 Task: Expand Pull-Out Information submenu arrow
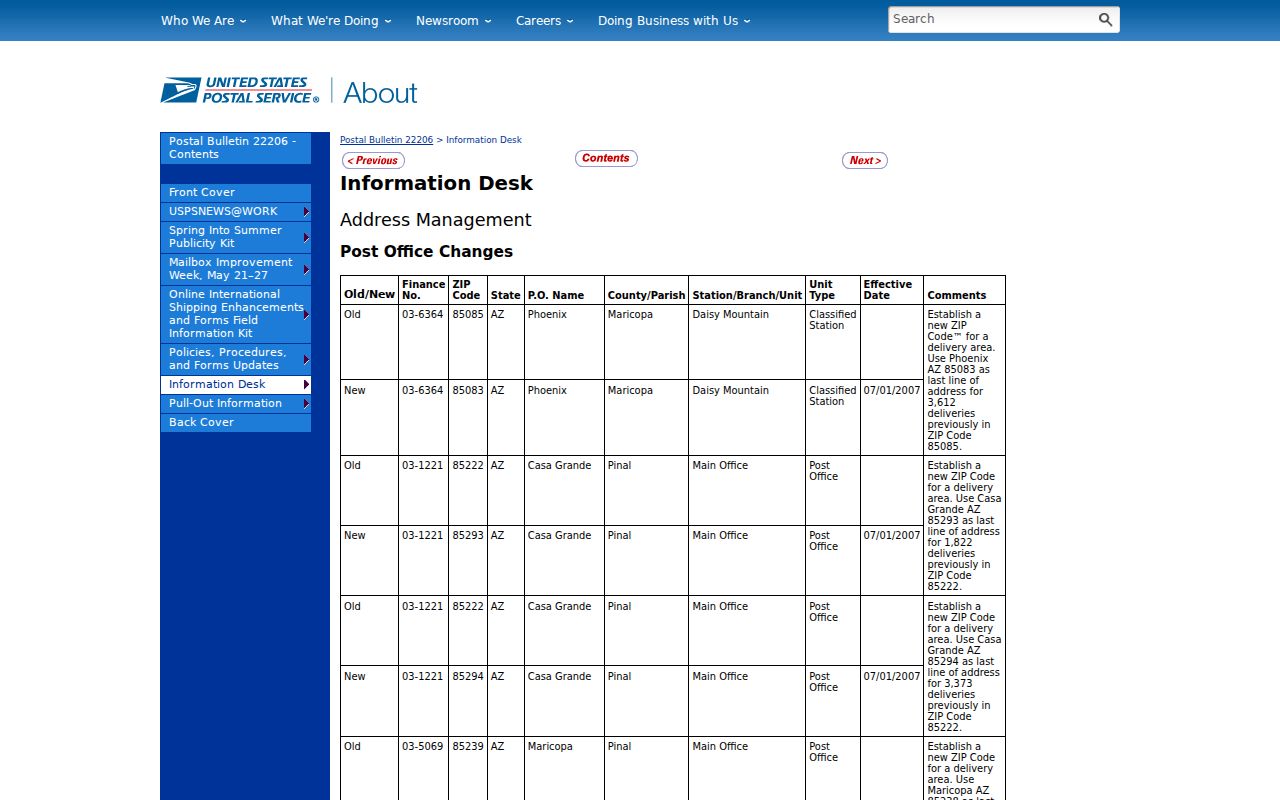tap(306, 404)
